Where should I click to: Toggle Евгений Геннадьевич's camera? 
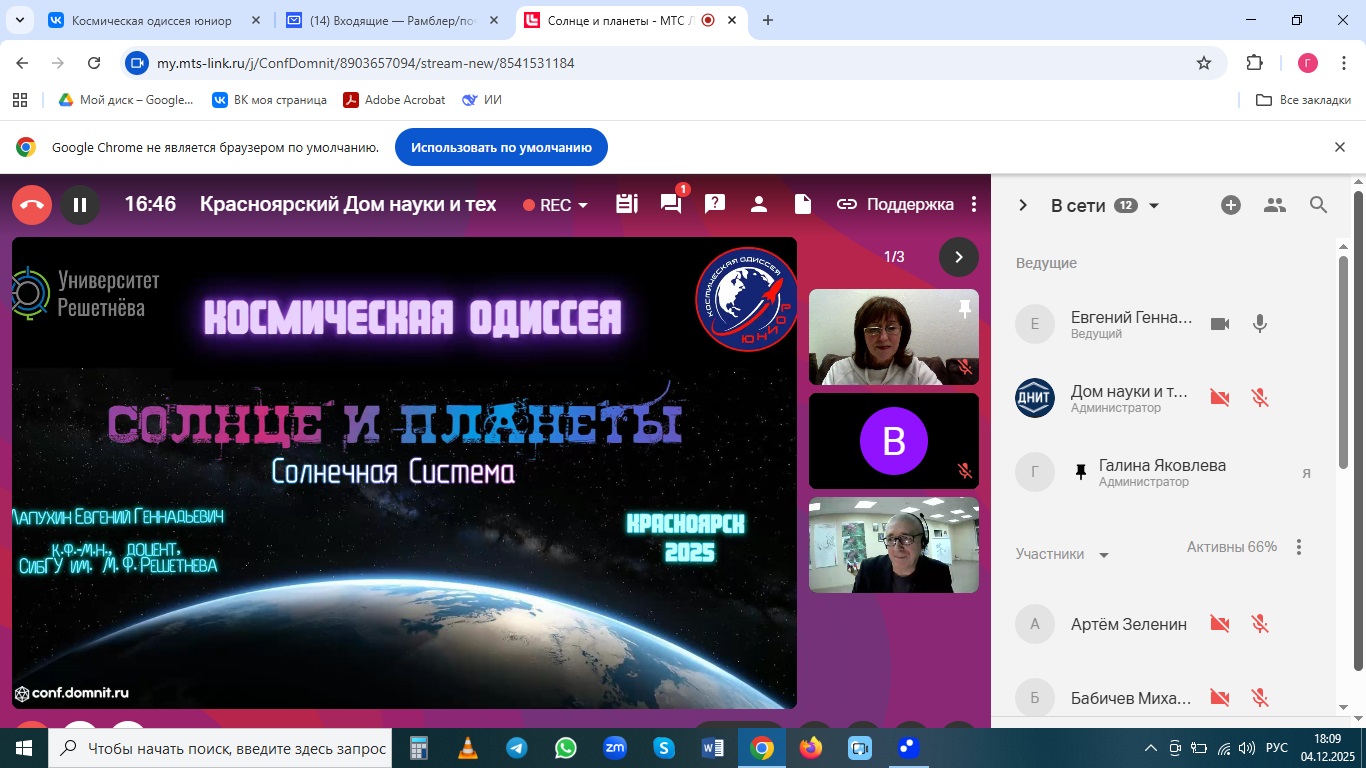1219,323
